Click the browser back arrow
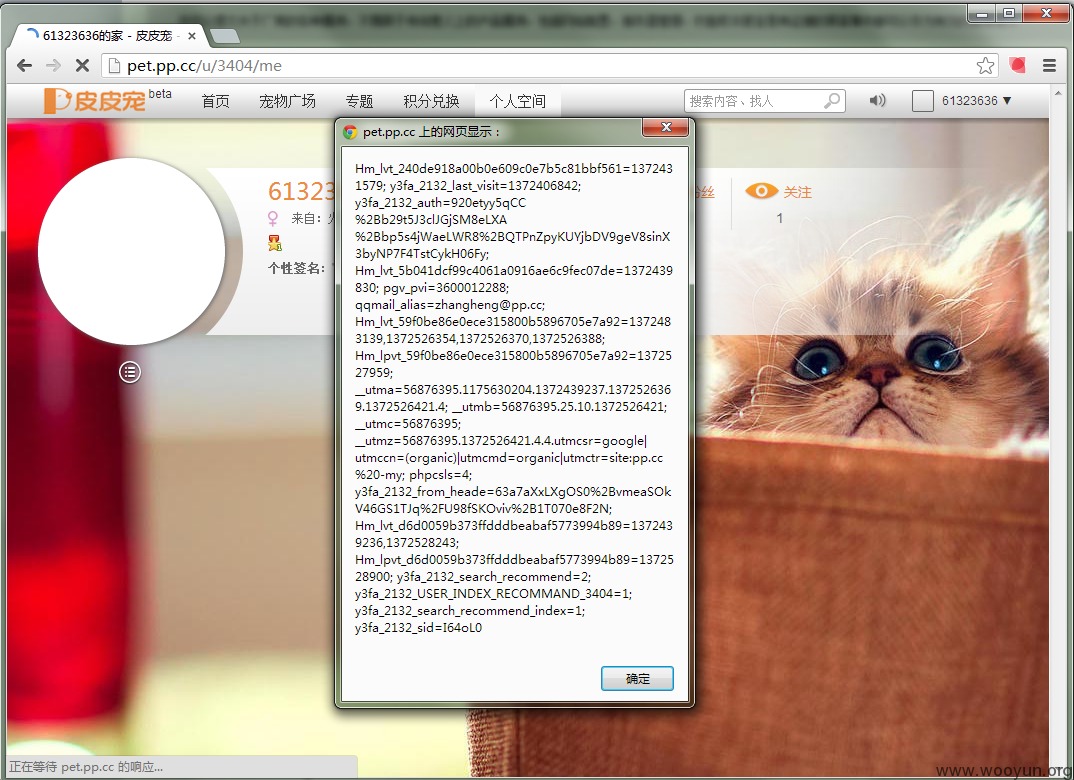1074x780 pixels. pyautogui.click(x=24, y=66)
